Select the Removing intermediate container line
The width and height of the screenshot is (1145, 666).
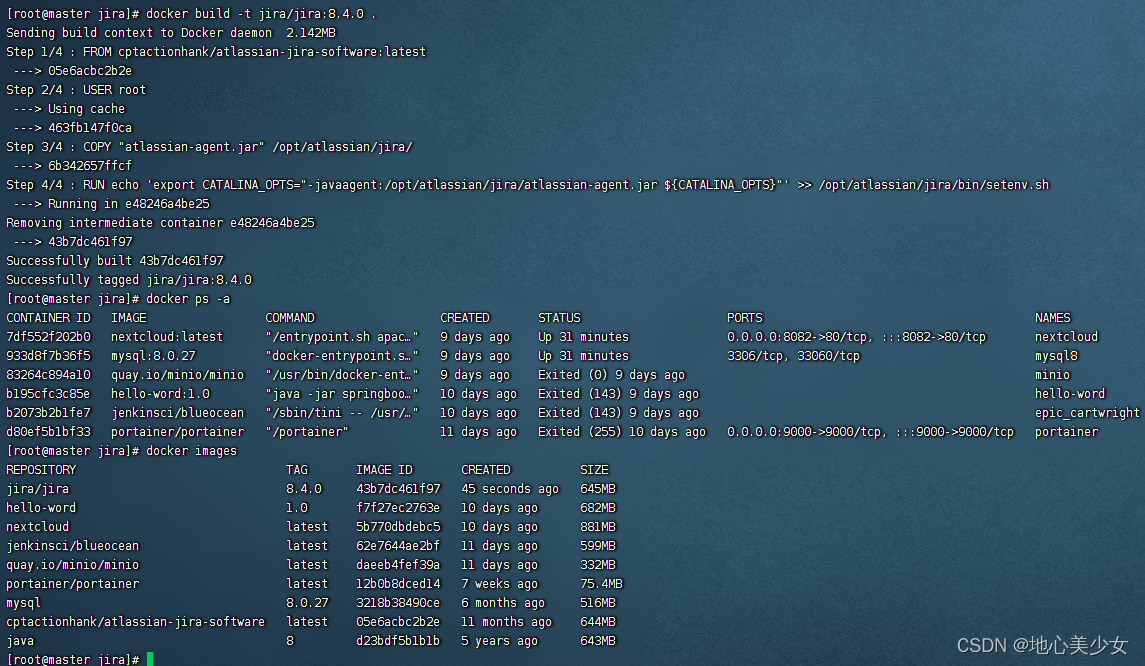click(160, 223)
